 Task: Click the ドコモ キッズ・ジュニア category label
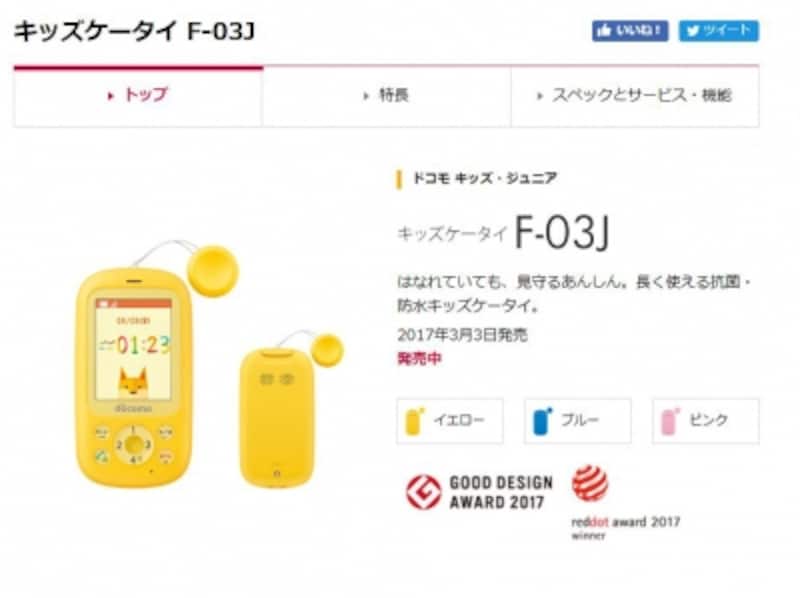point(485,179)
